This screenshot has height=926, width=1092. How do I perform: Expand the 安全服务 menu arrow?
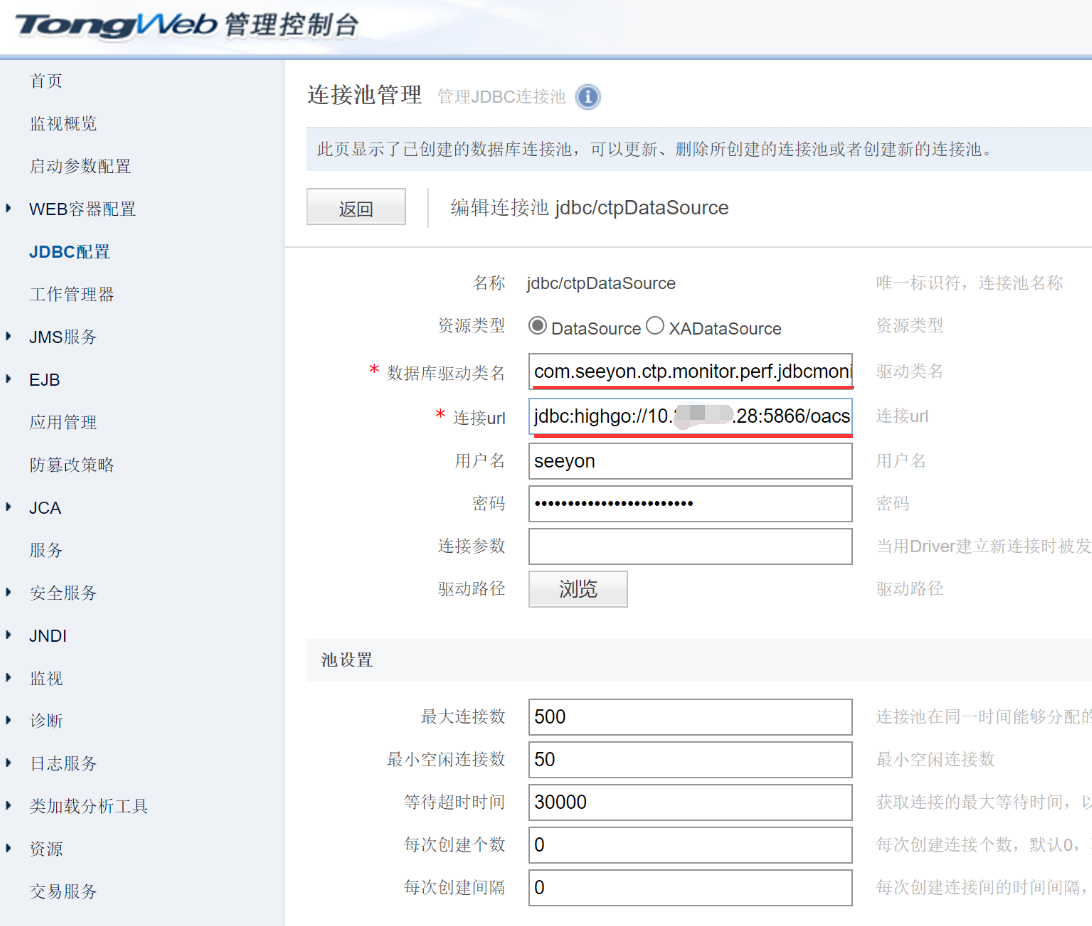[x=8, y=592]
